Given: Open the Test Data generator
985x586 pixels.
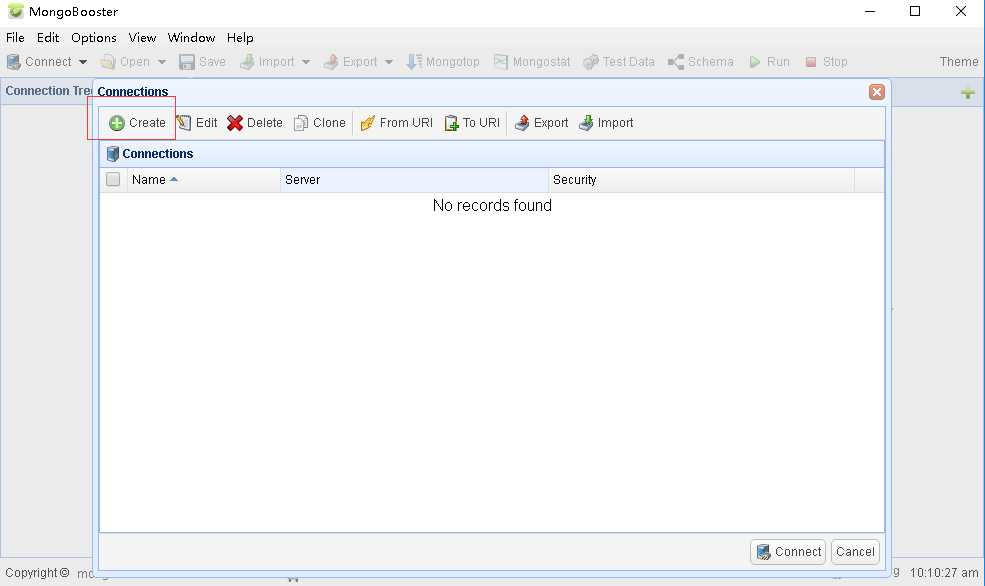Looking at the screenshot, I should click(x=619, y=62).
